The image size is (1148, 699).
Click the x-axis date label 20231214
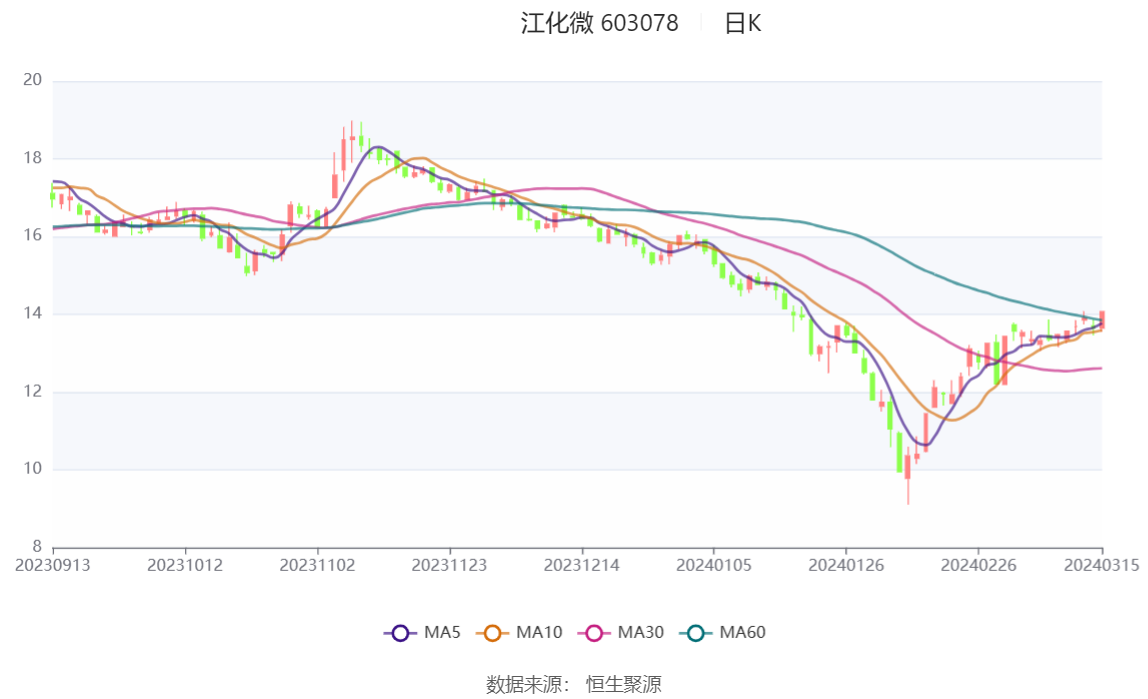point(581,566)
